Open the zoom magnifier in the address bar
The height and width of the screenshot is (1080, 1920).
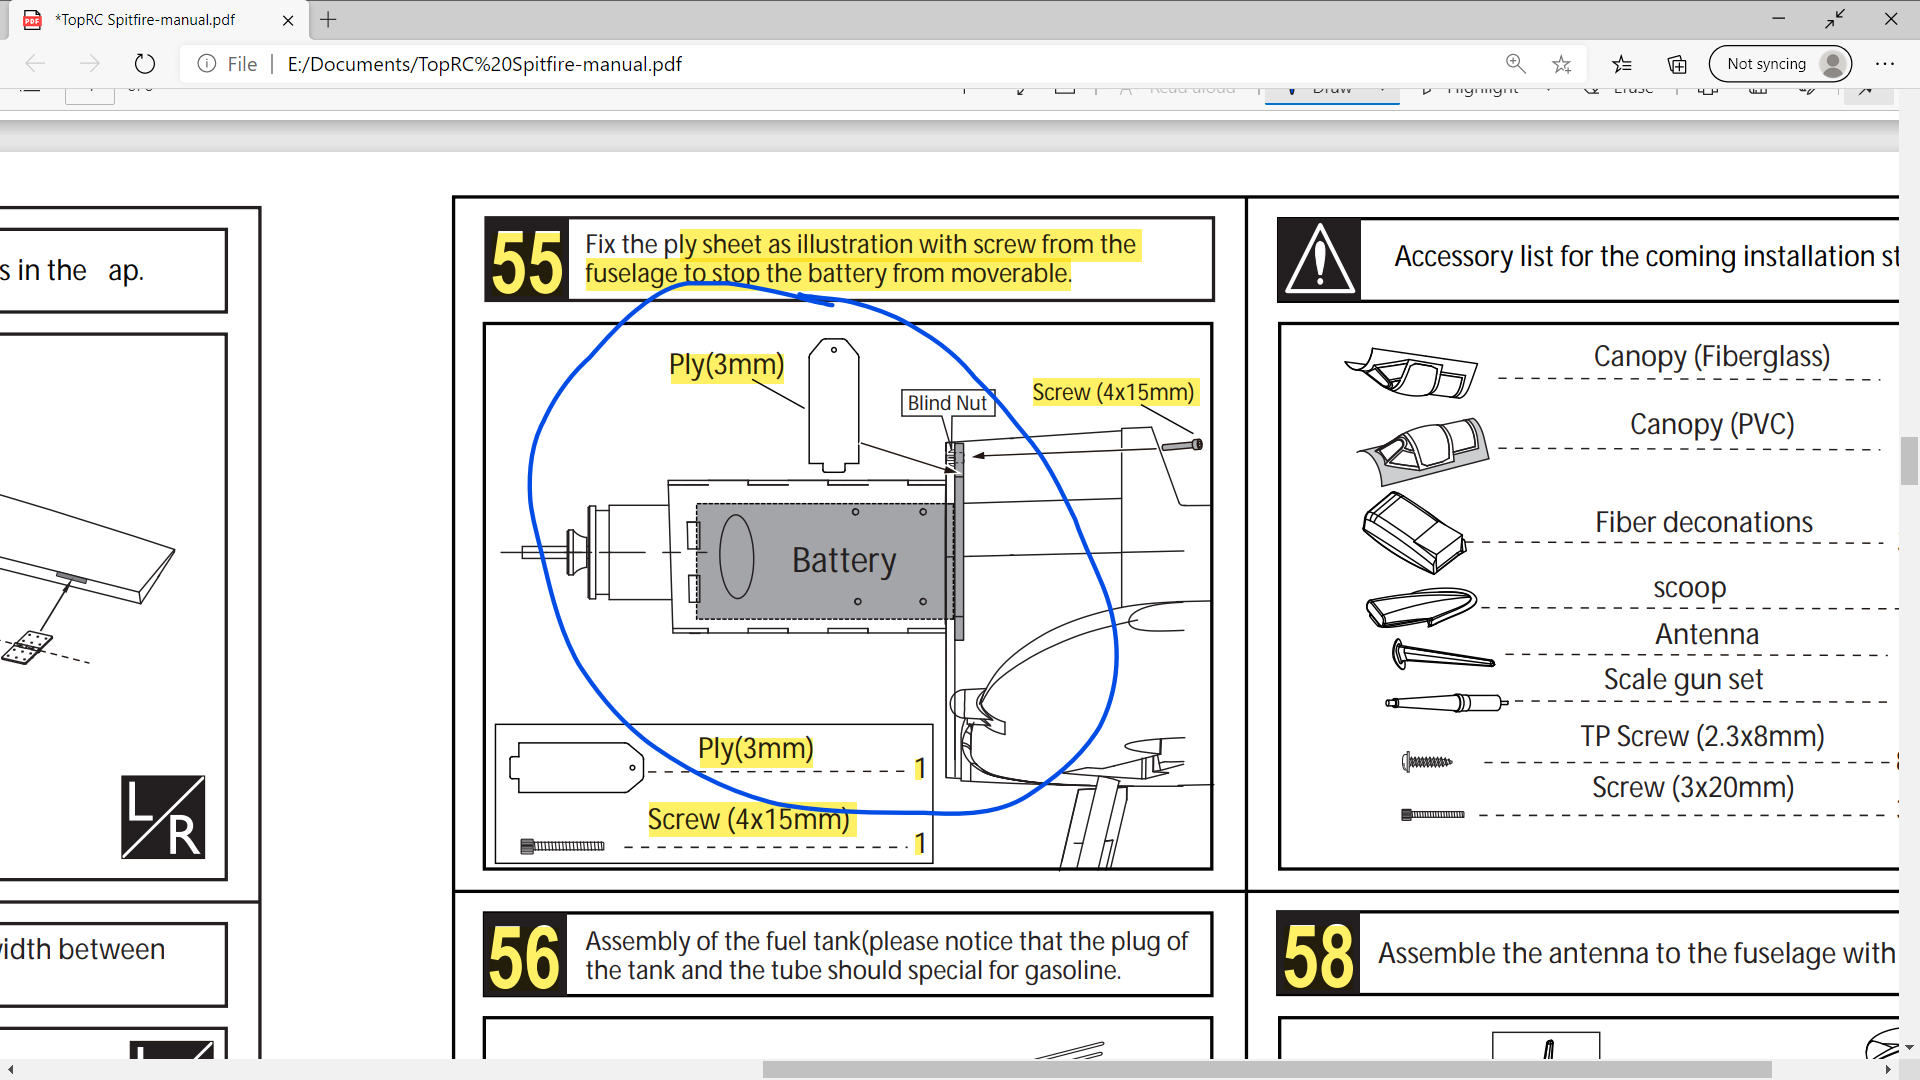[x=1516, y=64]
